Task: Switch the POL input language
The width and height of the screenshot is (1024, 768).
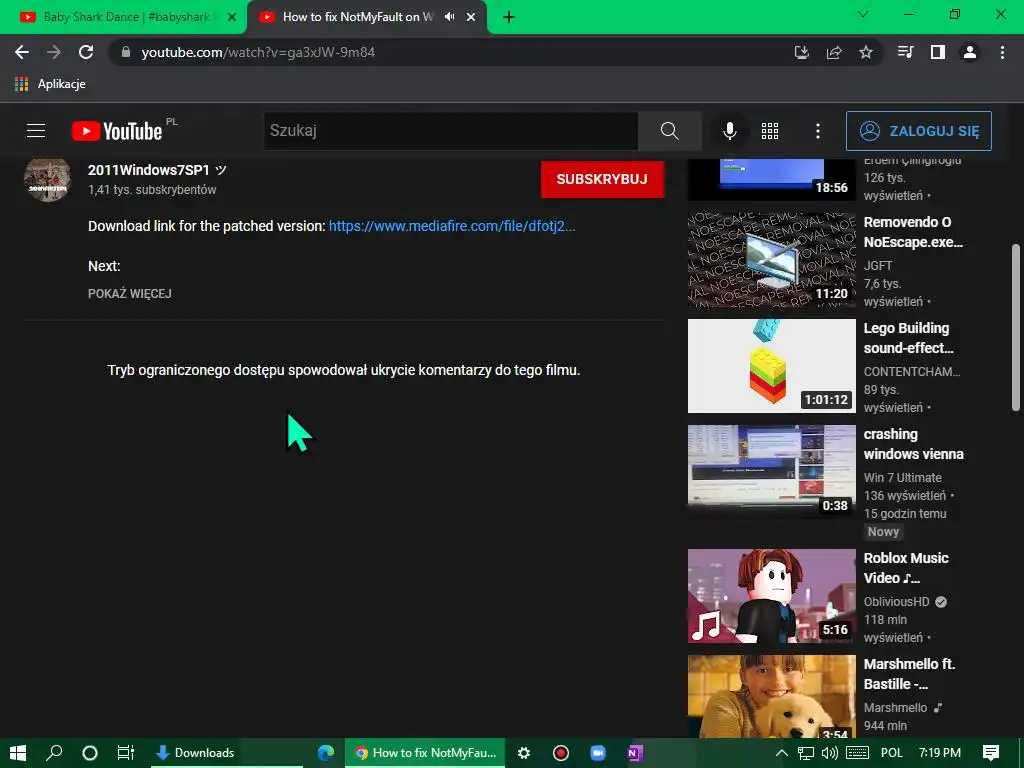Action: (891, 753)
